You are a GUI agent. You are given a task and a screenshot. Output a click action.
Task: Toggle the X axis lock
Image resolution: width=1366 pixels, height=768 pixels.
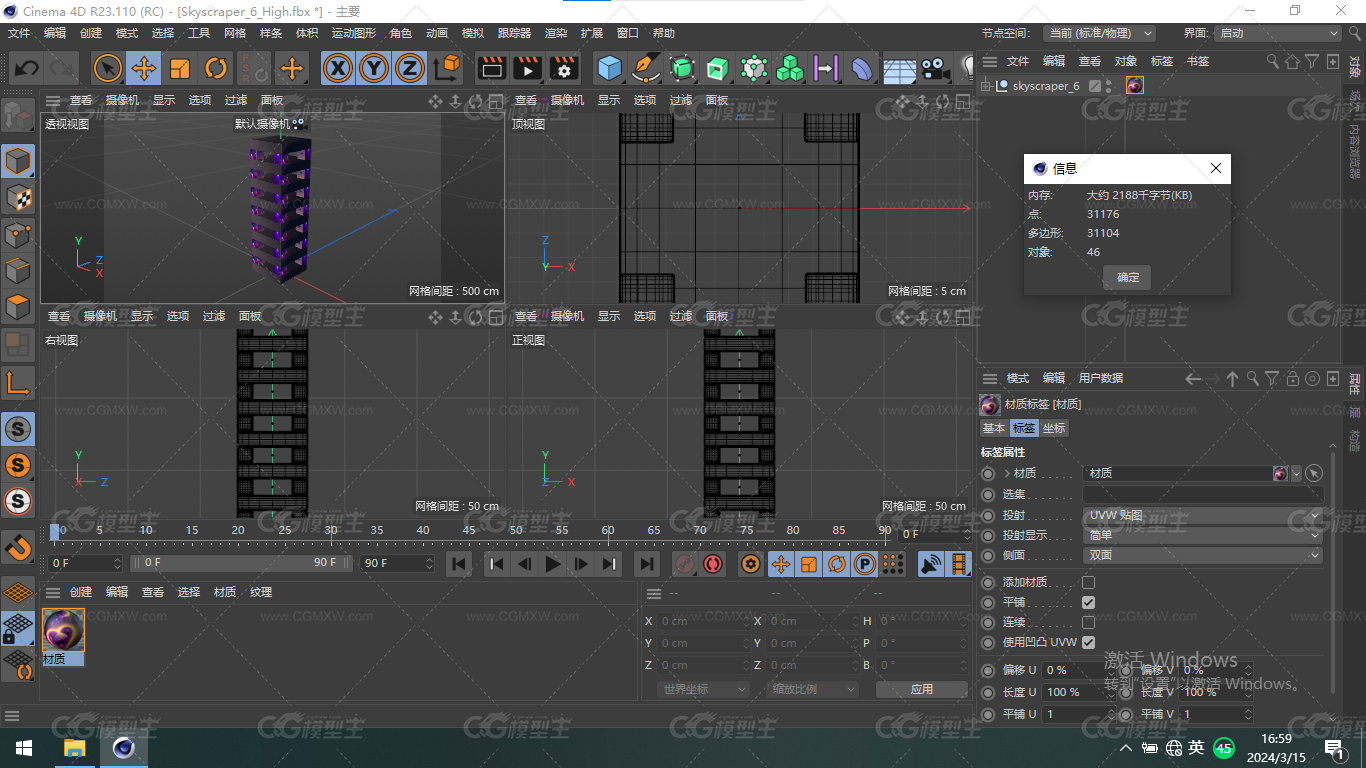click(340, 68)
